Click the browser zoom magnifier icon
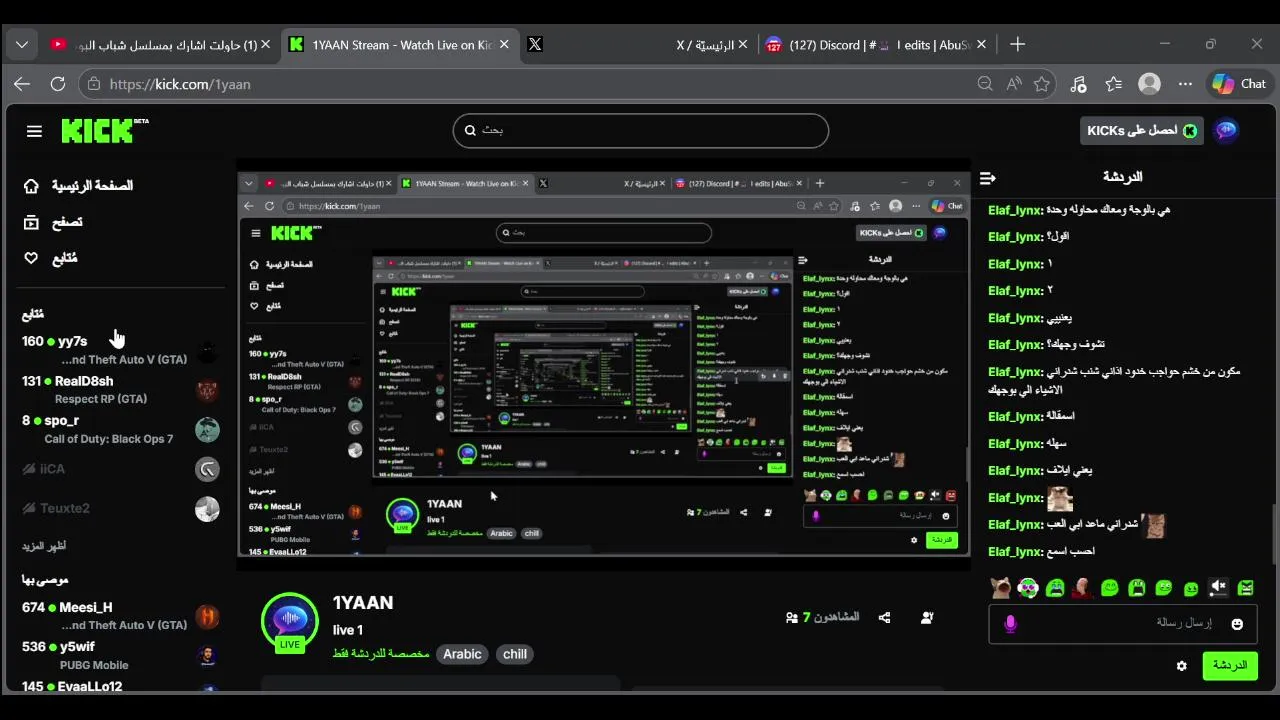This screenshot has height=720, width=1280. pyautogui.click(x=985, y=84)
